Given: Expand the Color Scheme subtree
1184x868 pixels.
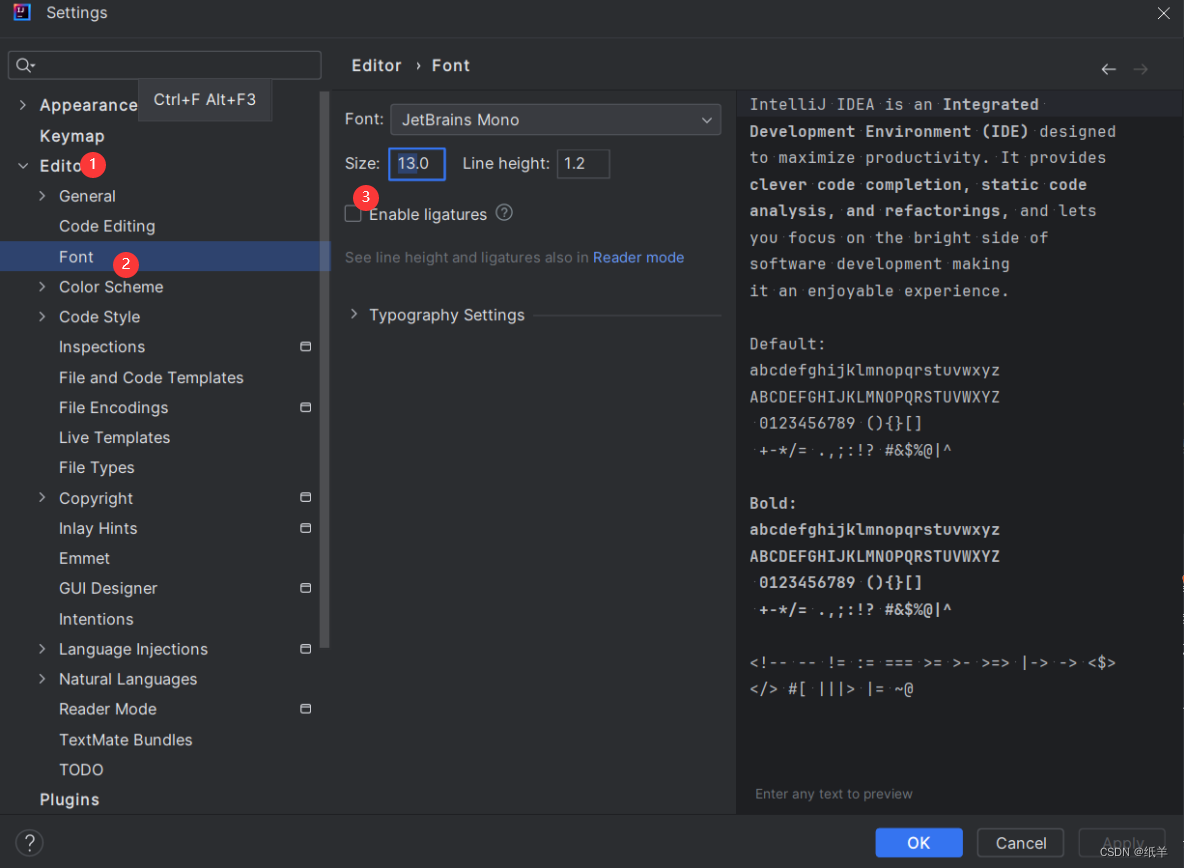Looking at the screenshot, I should (x=42, y=286).
